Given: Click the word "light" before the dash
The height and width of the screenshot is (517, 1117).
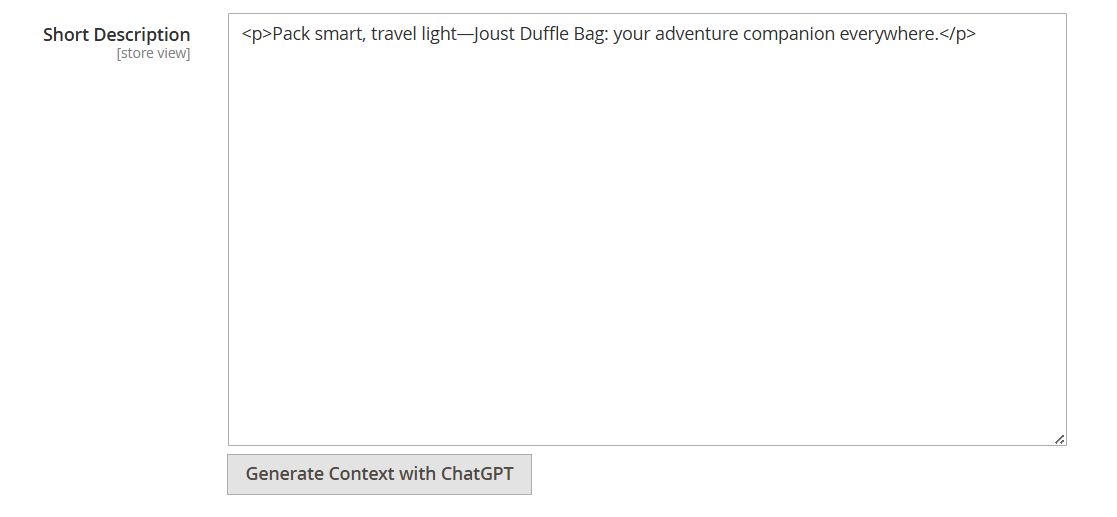Looking at the screenshot, I should click(439, 34).
